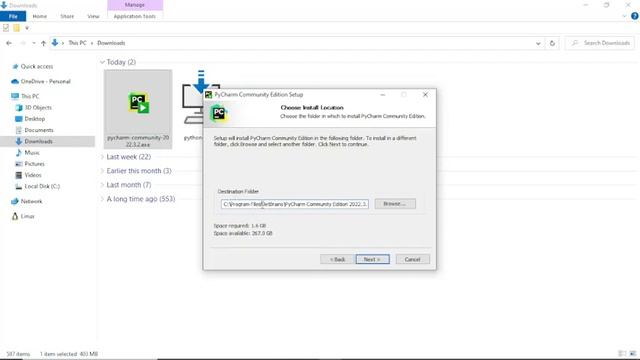This screenshot has width=640, height=360.
Task: Go back in Explorer navigation
Action: (x=9, y=43)
